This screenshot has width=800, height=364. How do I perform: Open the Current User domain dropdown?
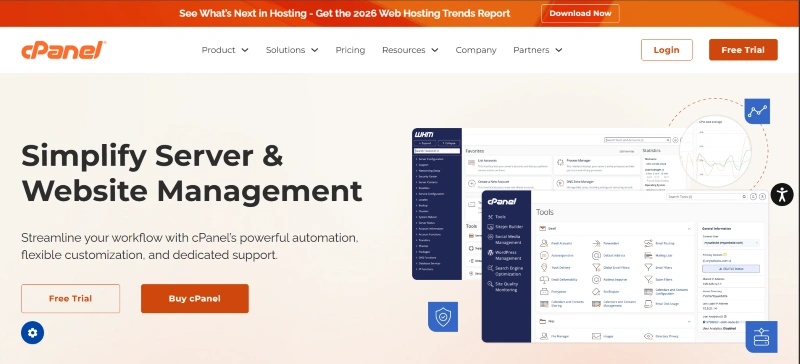[x=731, y=242]
